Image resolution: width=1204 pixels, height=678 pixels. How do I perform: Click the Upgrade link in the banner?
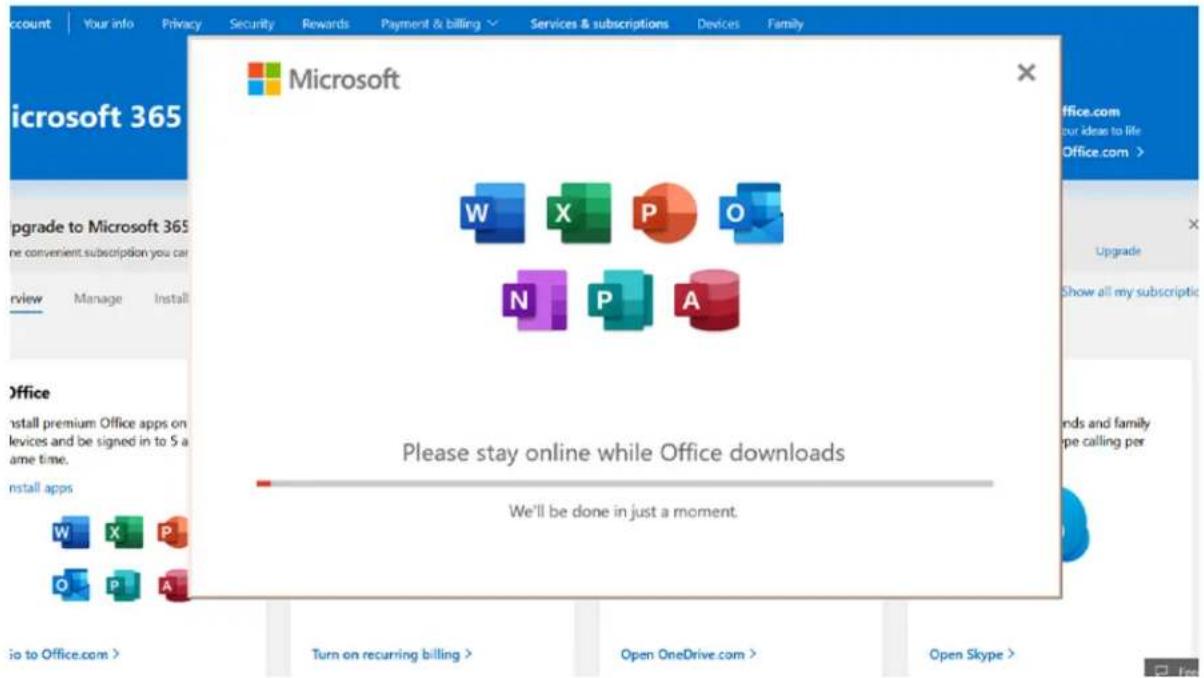pos(1118,251)
